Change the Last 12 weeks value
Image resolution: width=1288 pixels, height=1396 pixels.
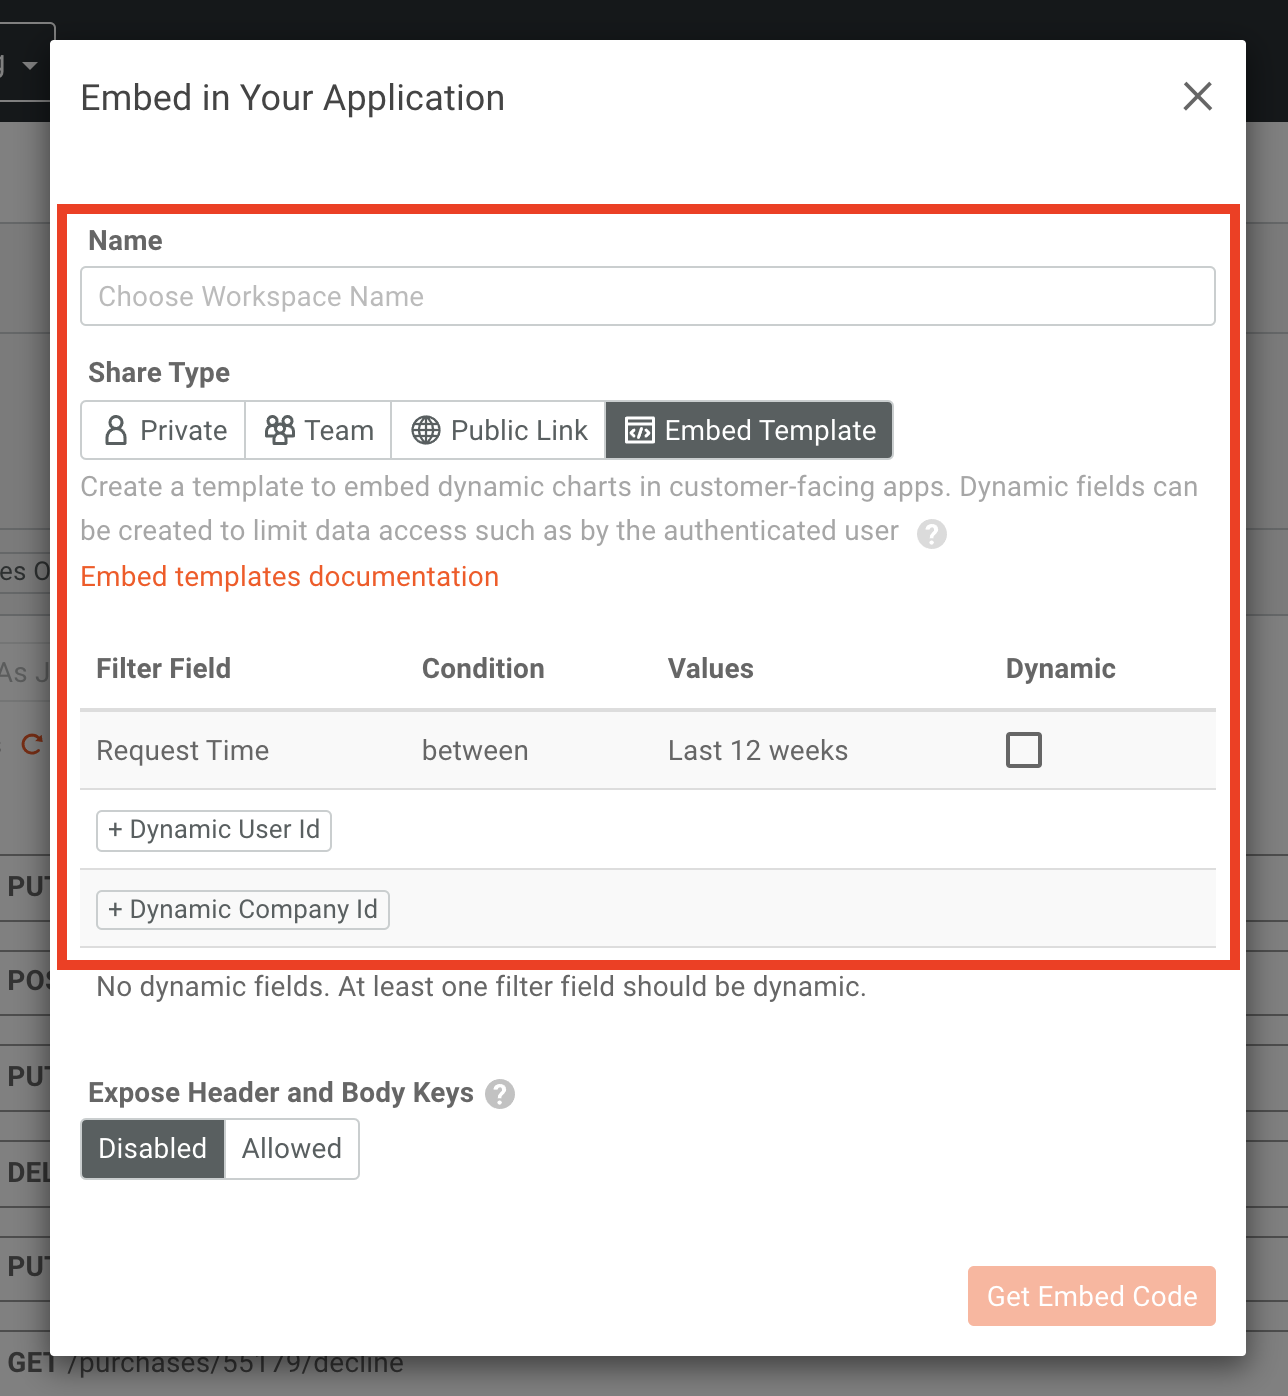click(x=757, y=750)
